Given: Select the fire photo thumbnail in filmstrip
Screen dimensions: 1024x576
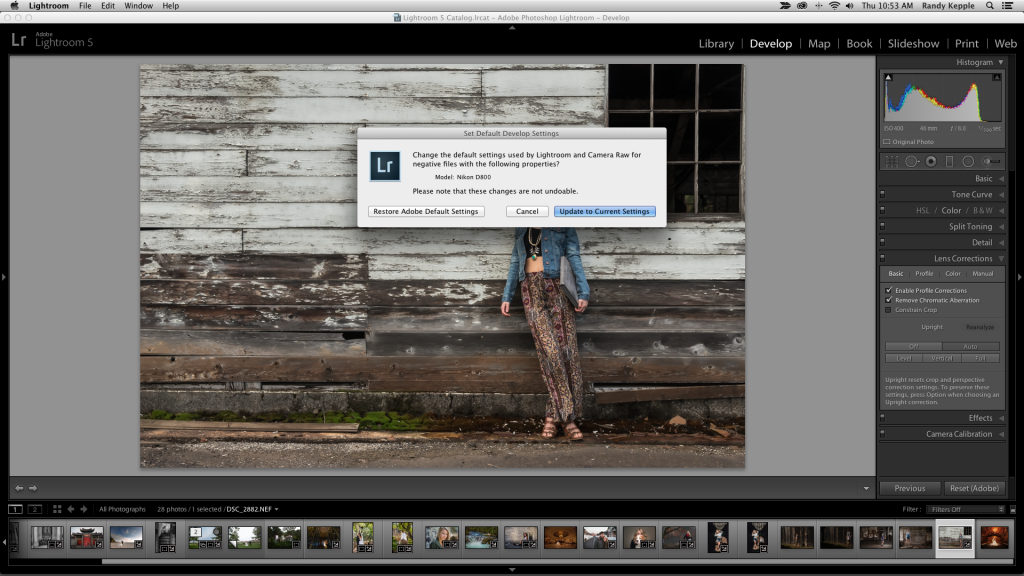Looking at the screenshot, I should 994,537.
